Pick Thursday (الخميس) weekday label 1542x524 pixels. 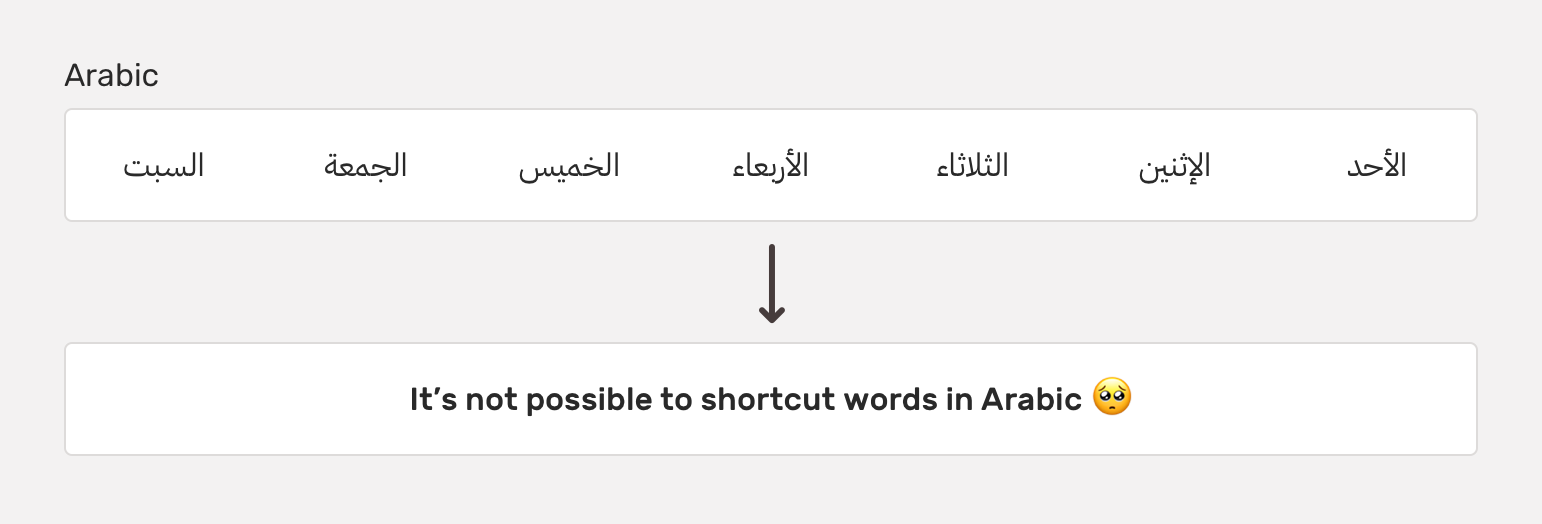[x=569, y=166]
